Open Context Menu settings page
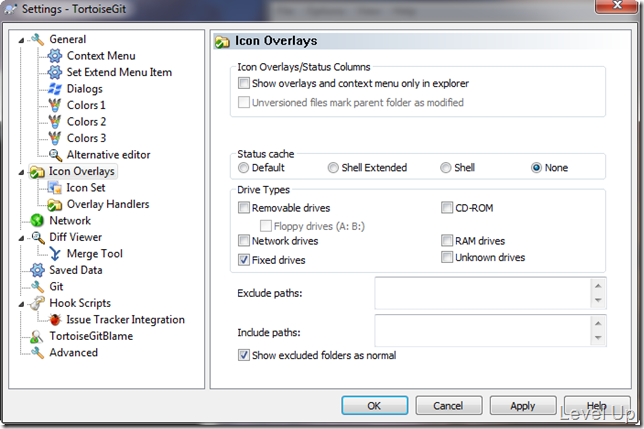 coord(101,56)
